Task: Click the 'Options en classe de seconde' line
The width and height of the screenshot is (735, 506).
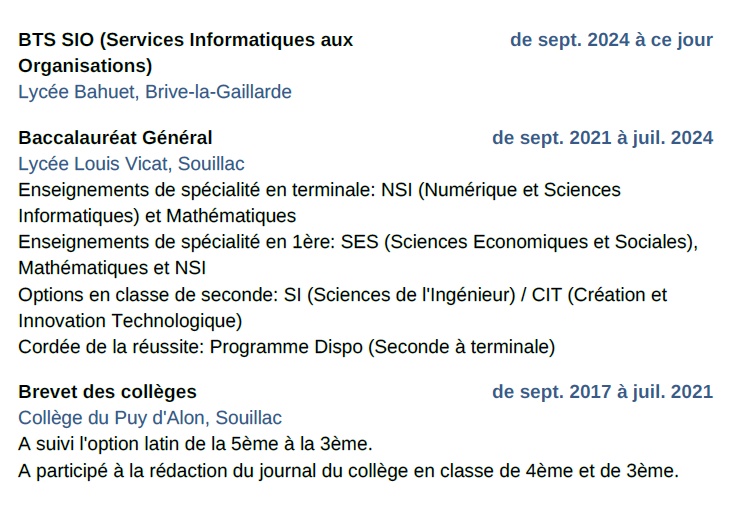Action: point(343,295)
